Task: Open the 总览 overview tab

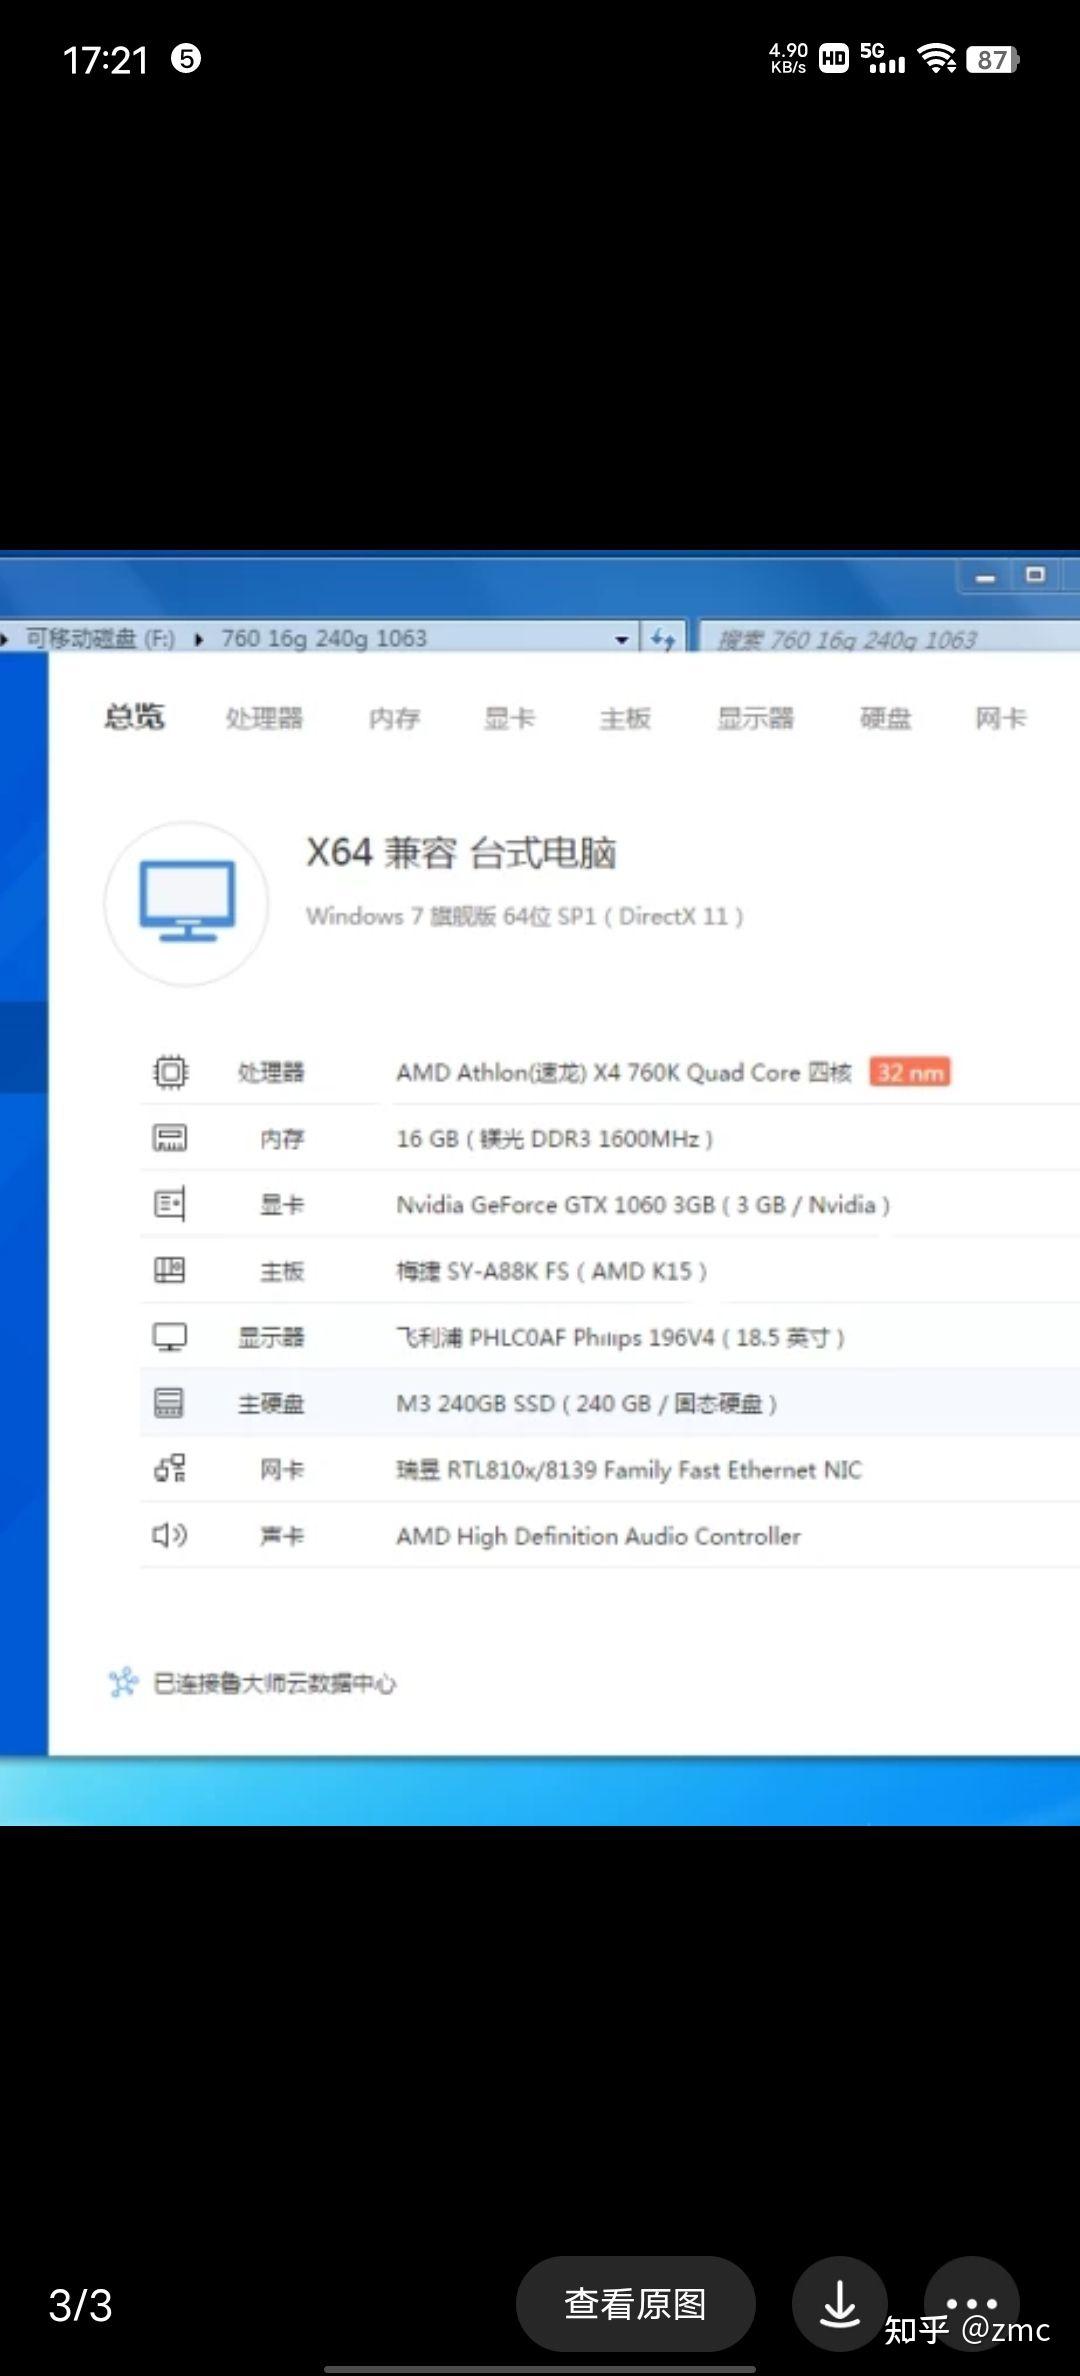Action: pos(135,717)
